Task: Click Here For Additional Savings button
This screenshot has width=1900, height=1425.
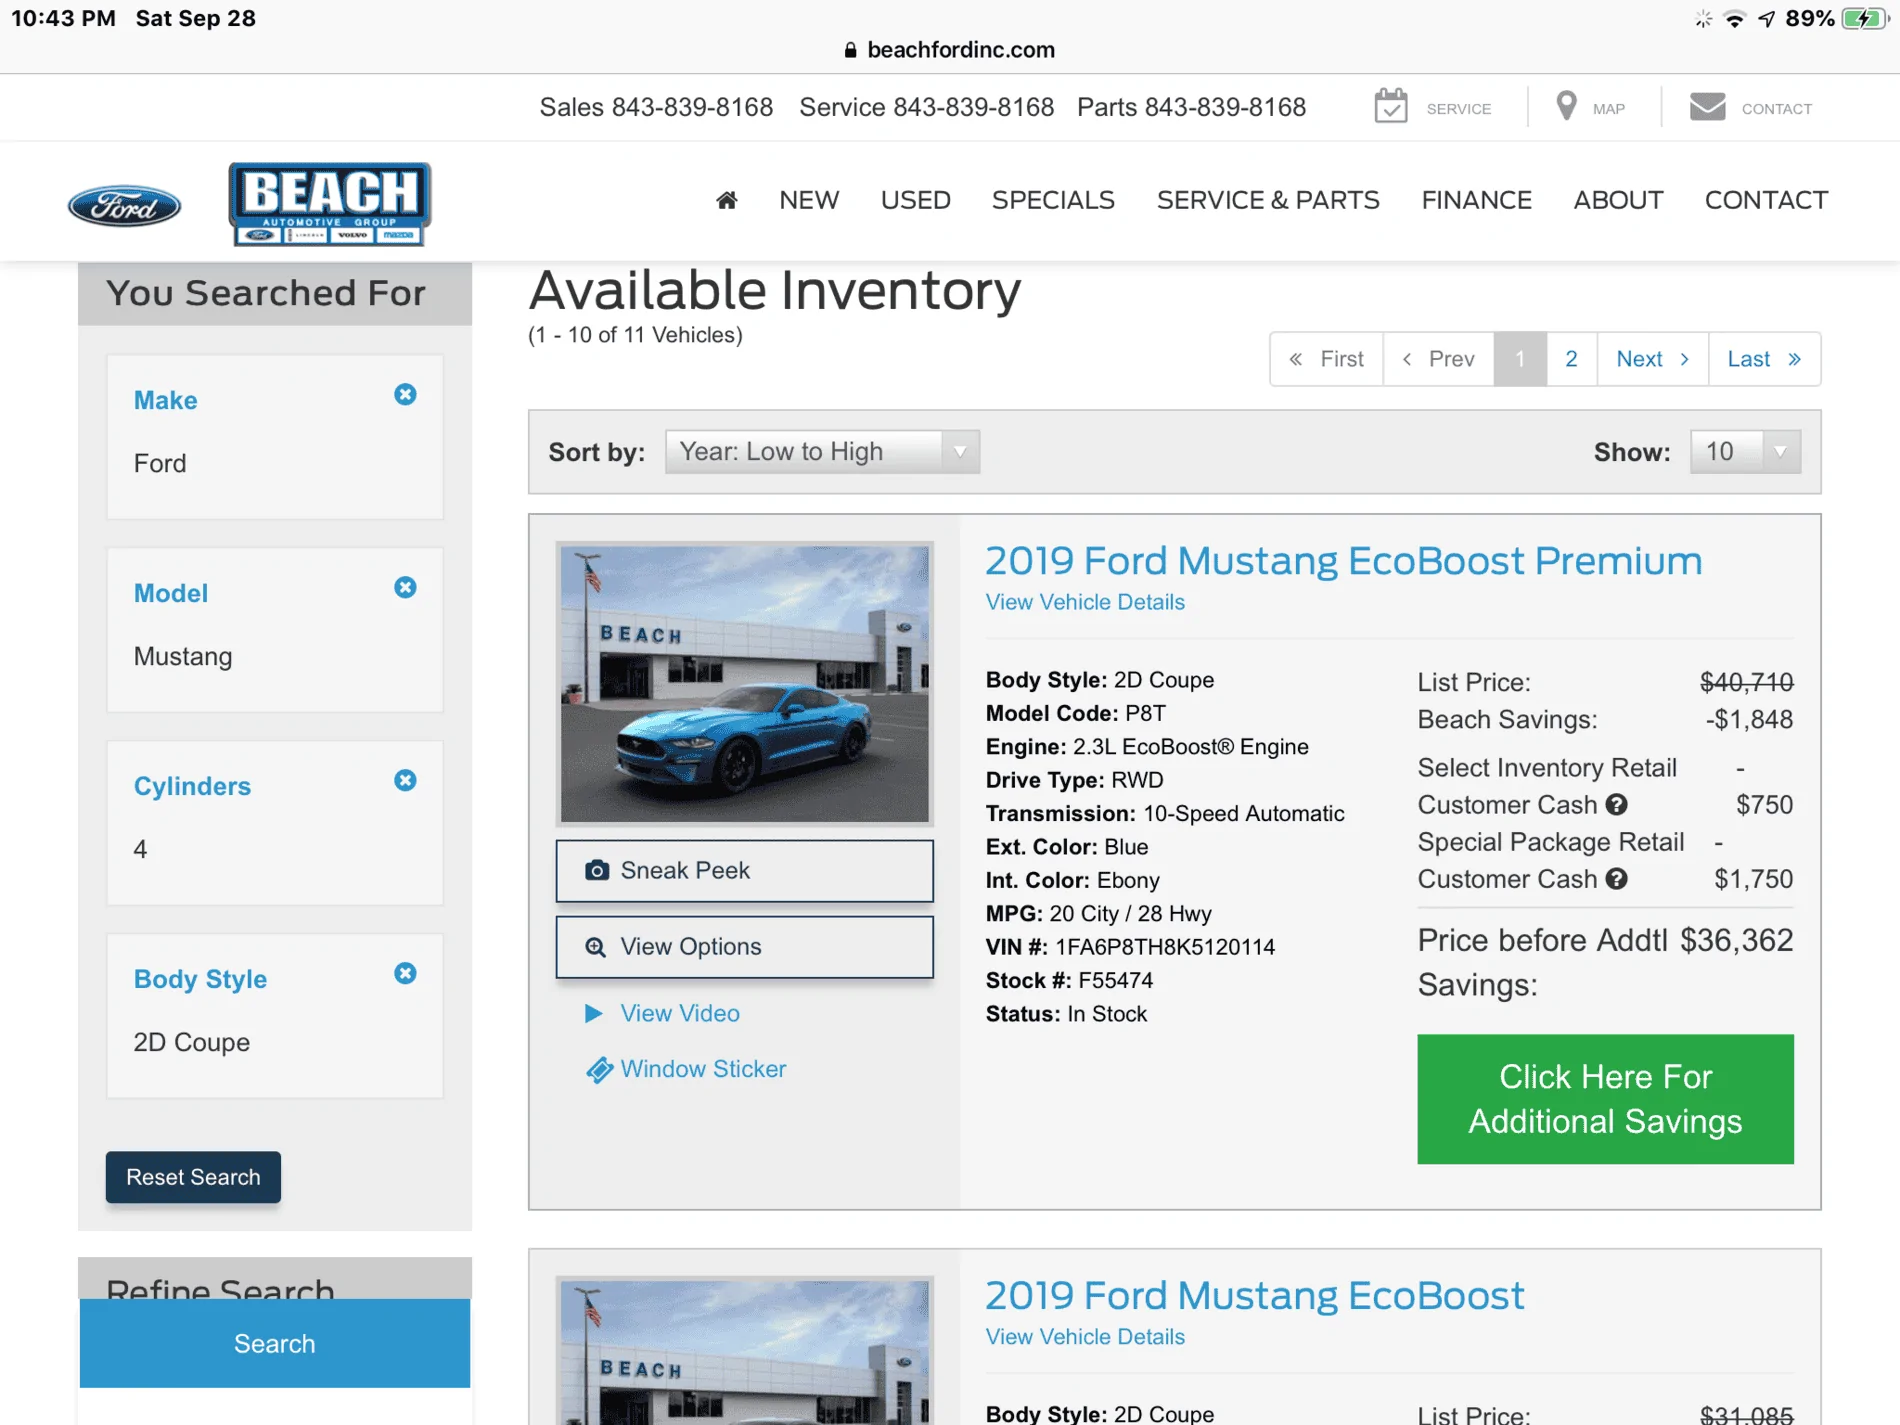Action: point(1605,1099)
